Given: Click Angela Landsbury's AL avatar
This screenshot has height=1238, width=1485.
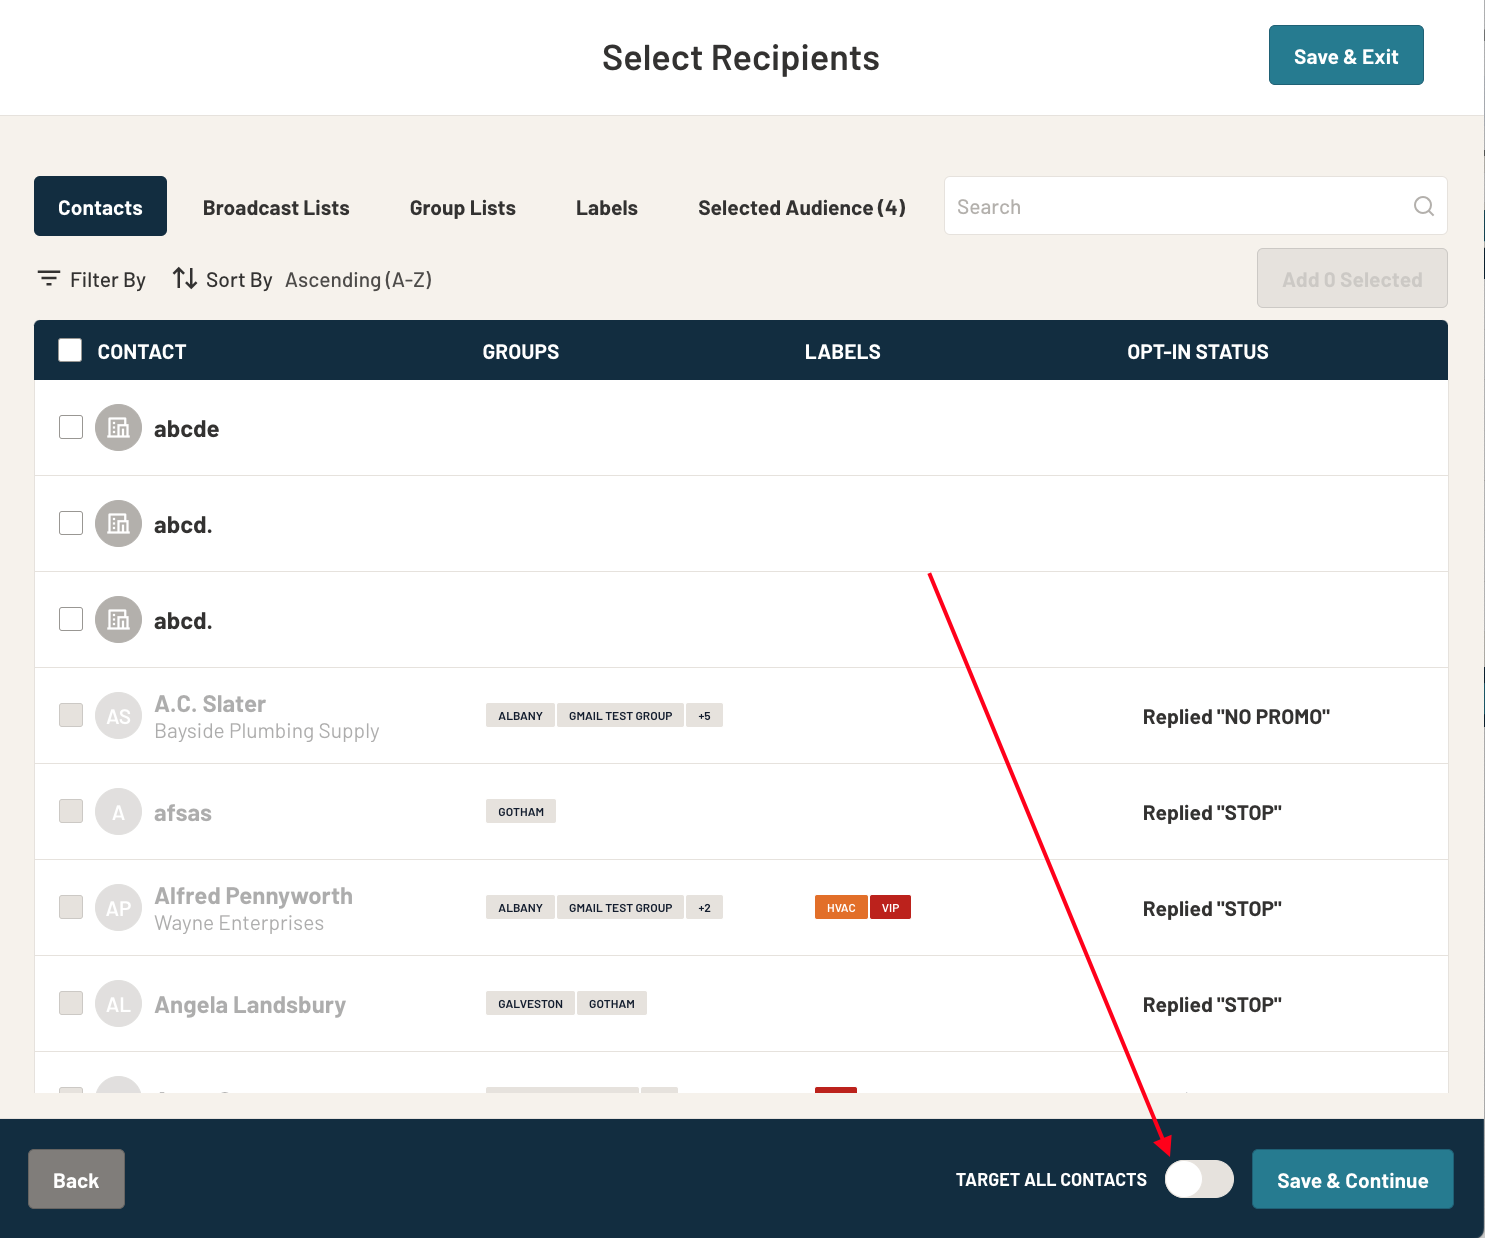Looking at the screenshot, I should pos(117,1003).
